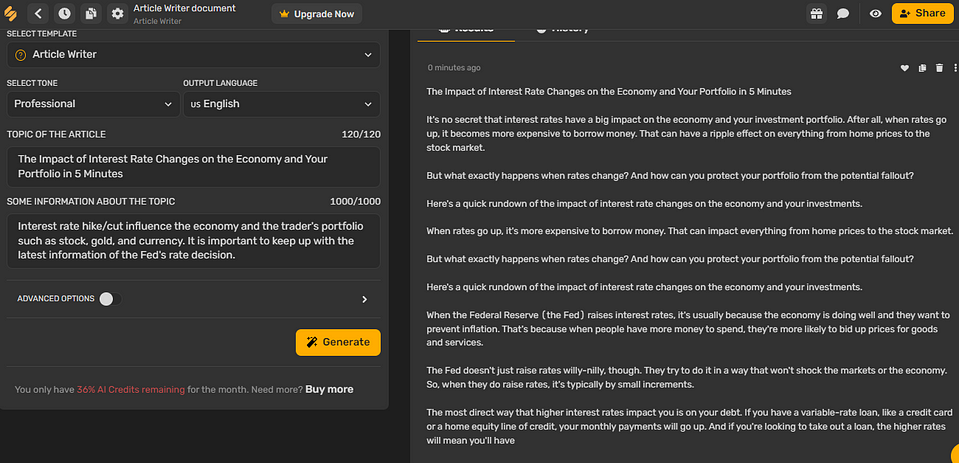Click the Generate button

(x=338, y=342)
